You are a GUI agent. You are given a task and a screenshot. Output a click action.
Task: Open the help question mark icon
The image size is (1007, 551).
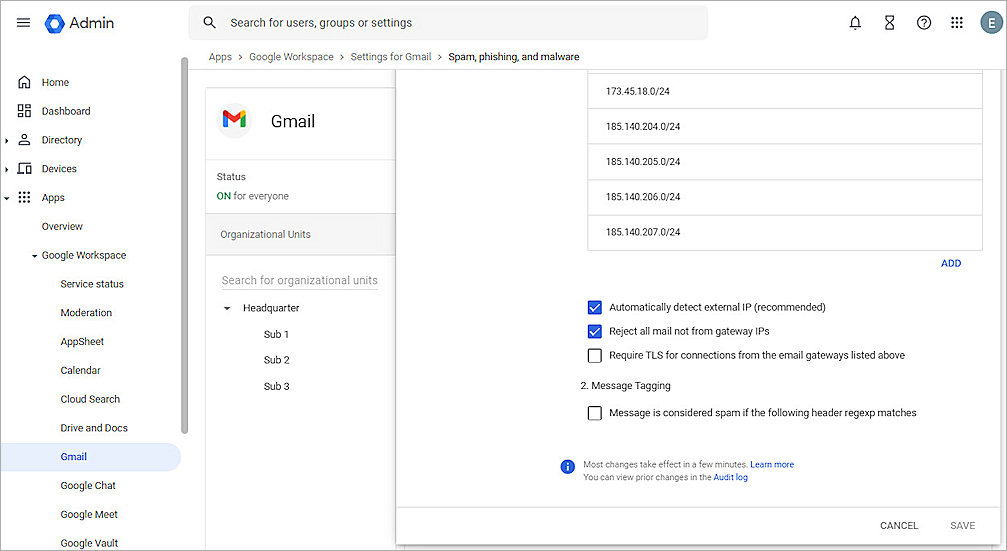click(923, 23)
